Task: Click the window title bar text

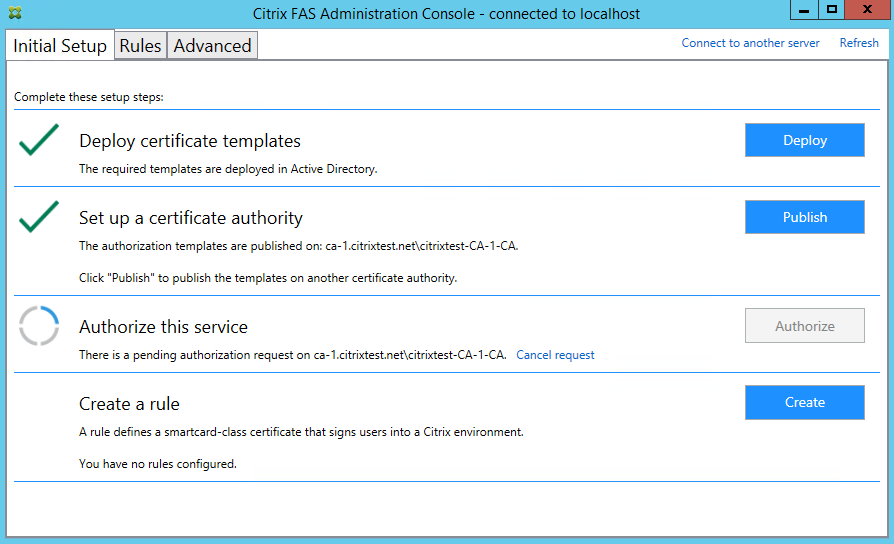Action: click(x=446, y=14)
